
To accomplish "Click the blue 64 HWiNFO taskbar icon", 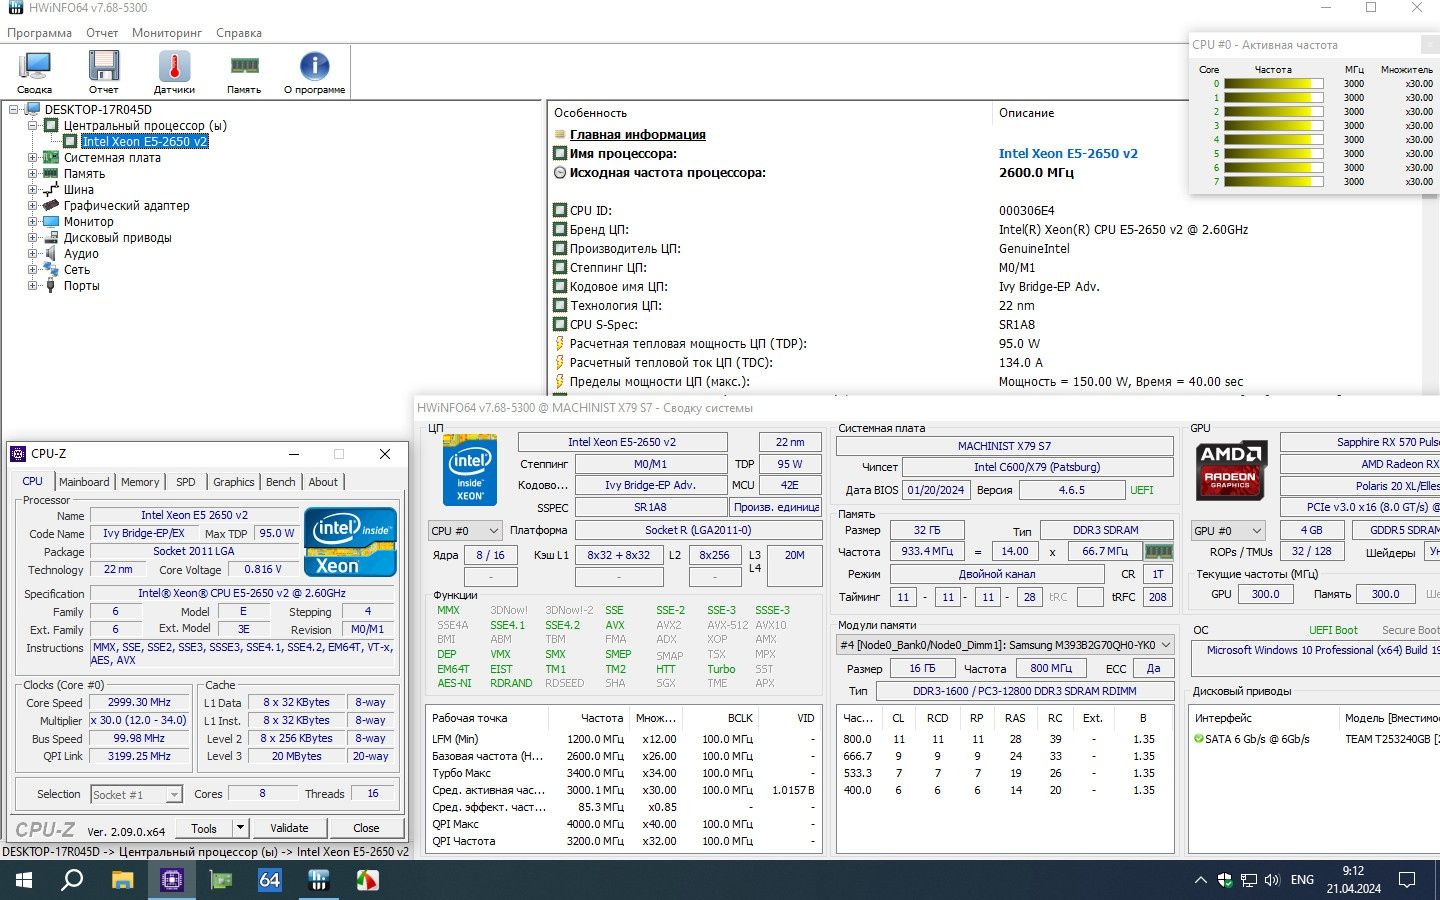I will coord(270,880).
